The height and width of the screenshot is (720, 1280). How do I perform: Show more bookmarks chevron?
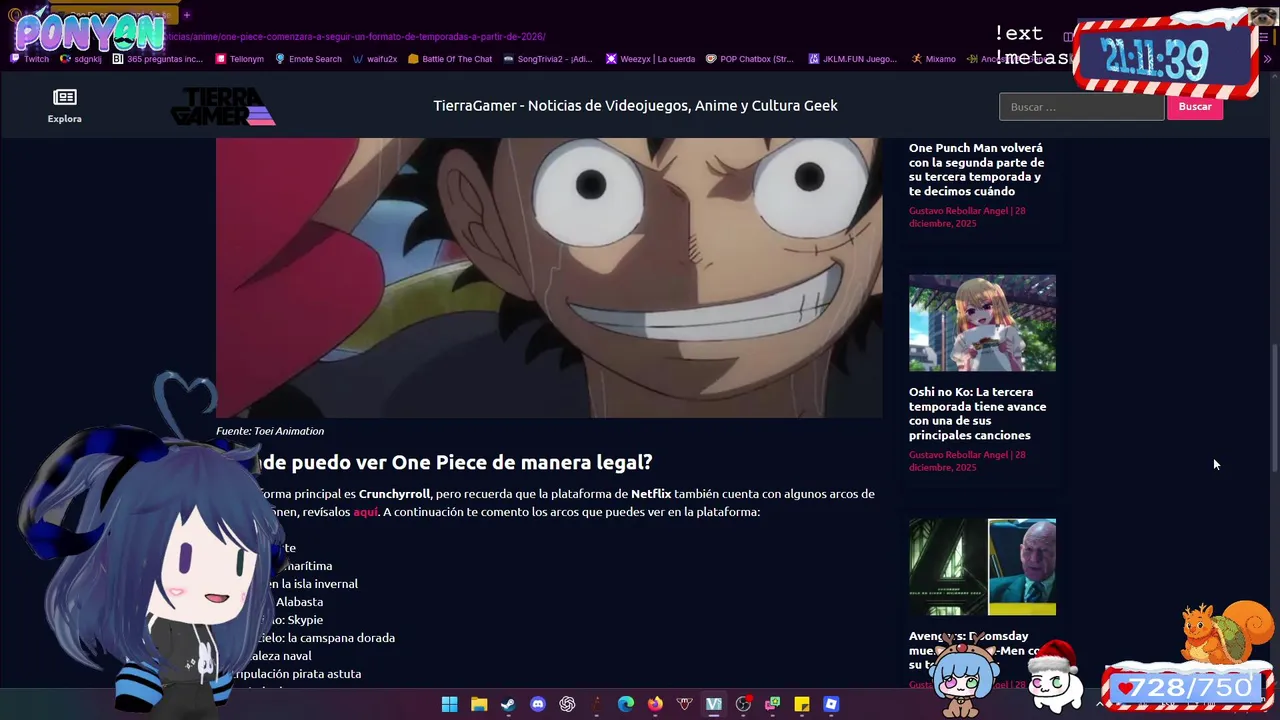(1267, 59)
